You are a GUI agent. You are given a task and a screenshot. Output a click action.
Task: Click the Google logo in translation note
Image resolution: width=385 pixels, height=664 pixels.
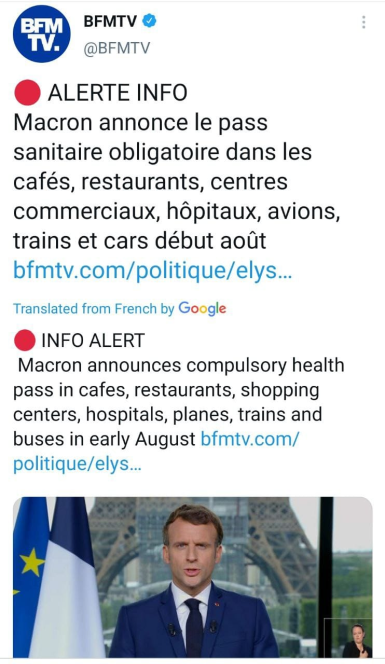(202, 309)
